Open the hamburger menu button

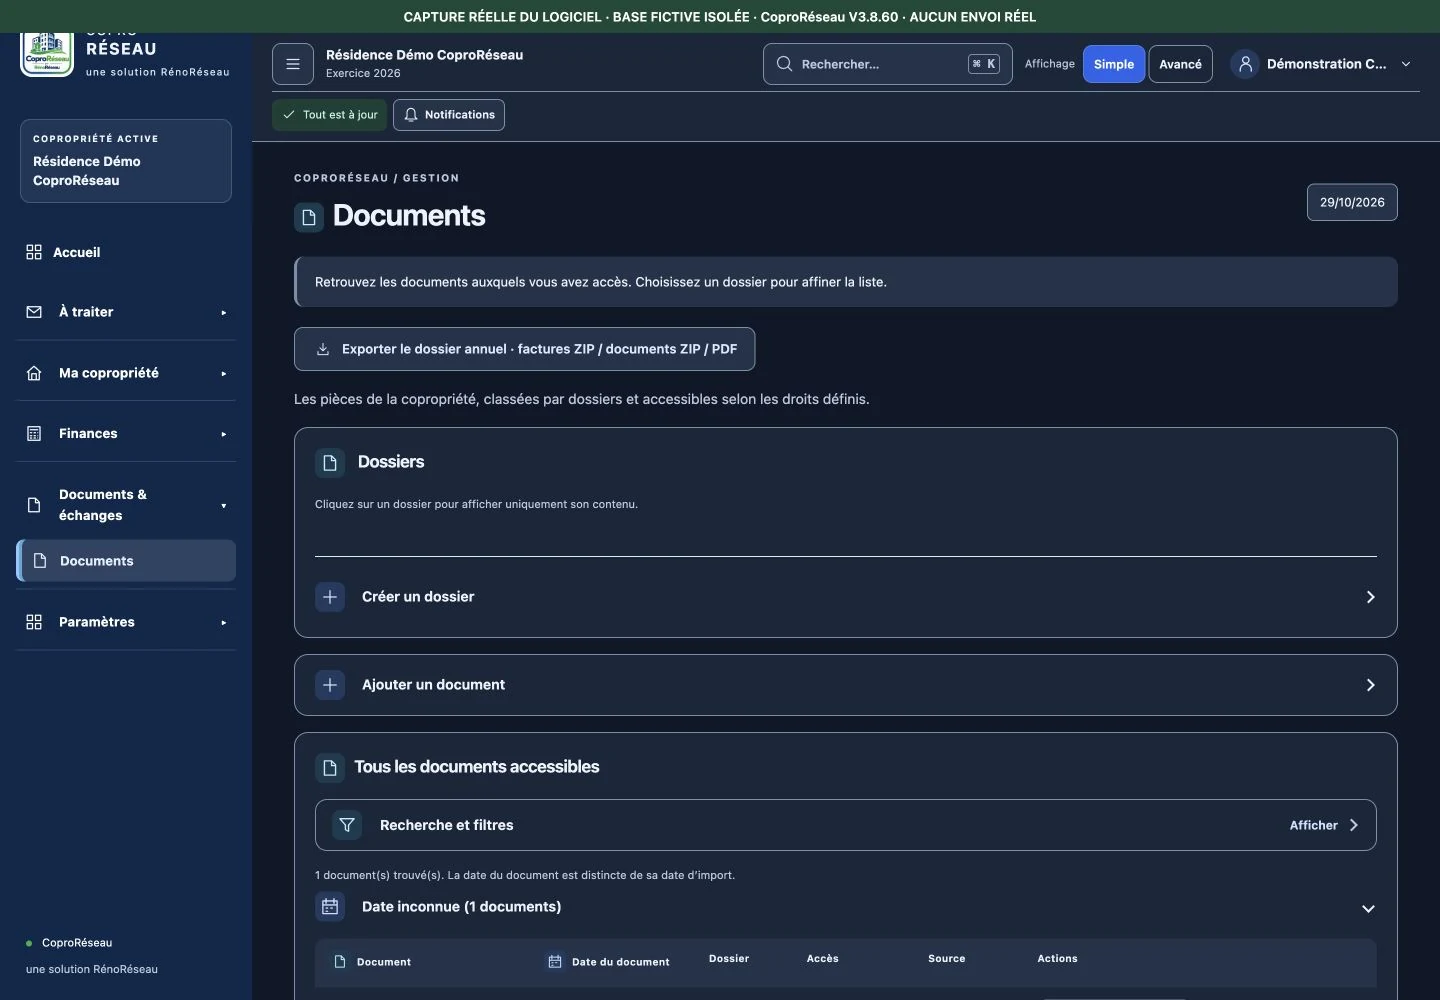(x=293, y=64)
